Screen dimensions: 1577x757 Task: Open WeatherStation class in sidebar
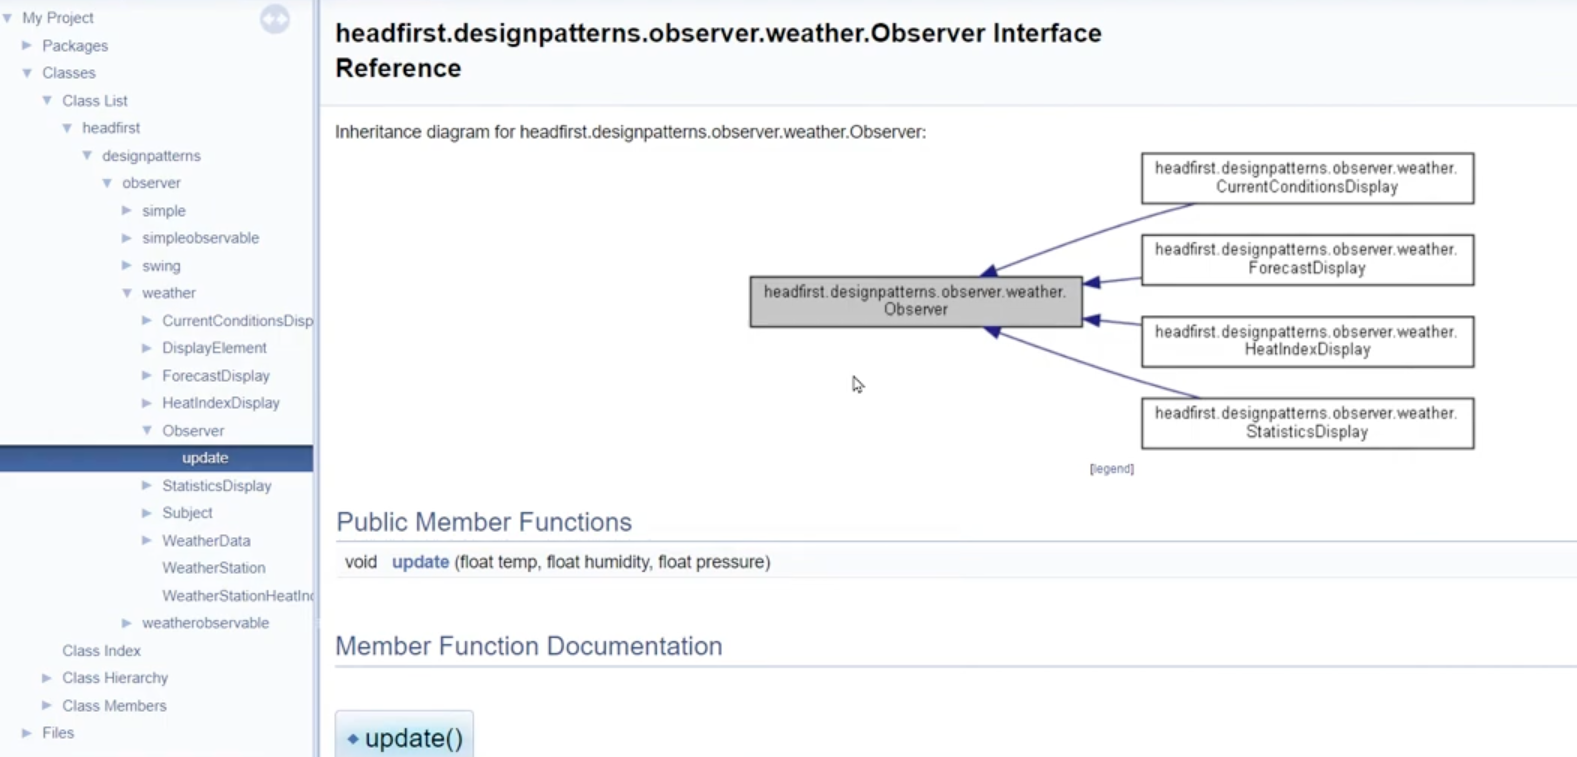213,568
